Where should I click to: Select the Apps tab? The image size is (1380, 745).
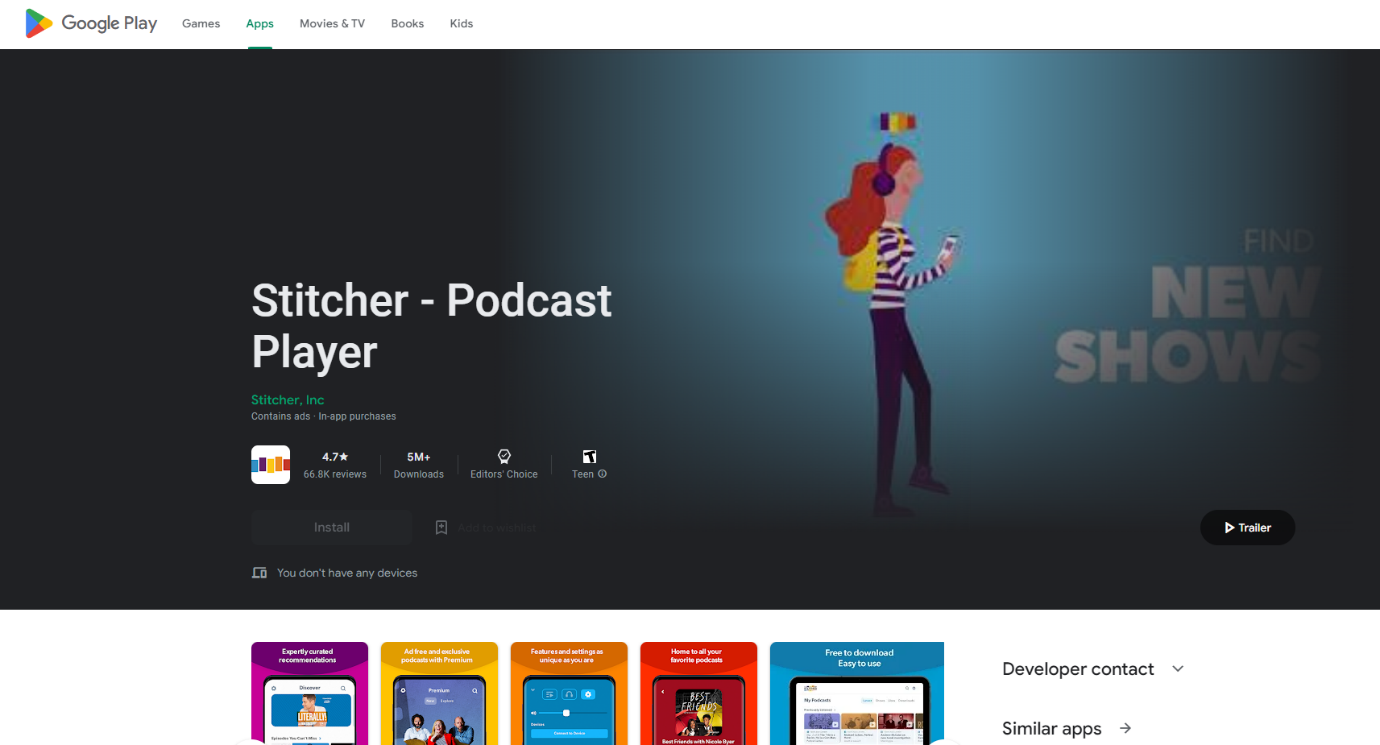coord(260,23)
